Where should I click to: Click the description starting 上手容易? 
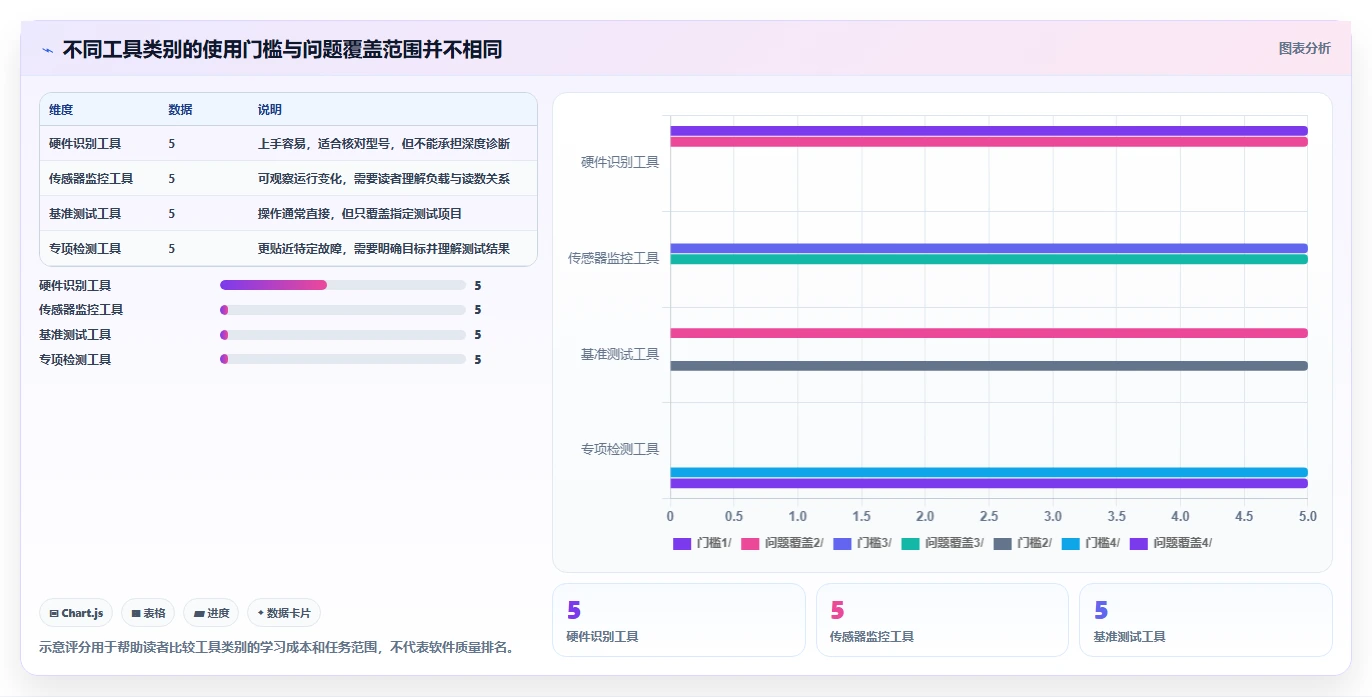click(384, 144)
